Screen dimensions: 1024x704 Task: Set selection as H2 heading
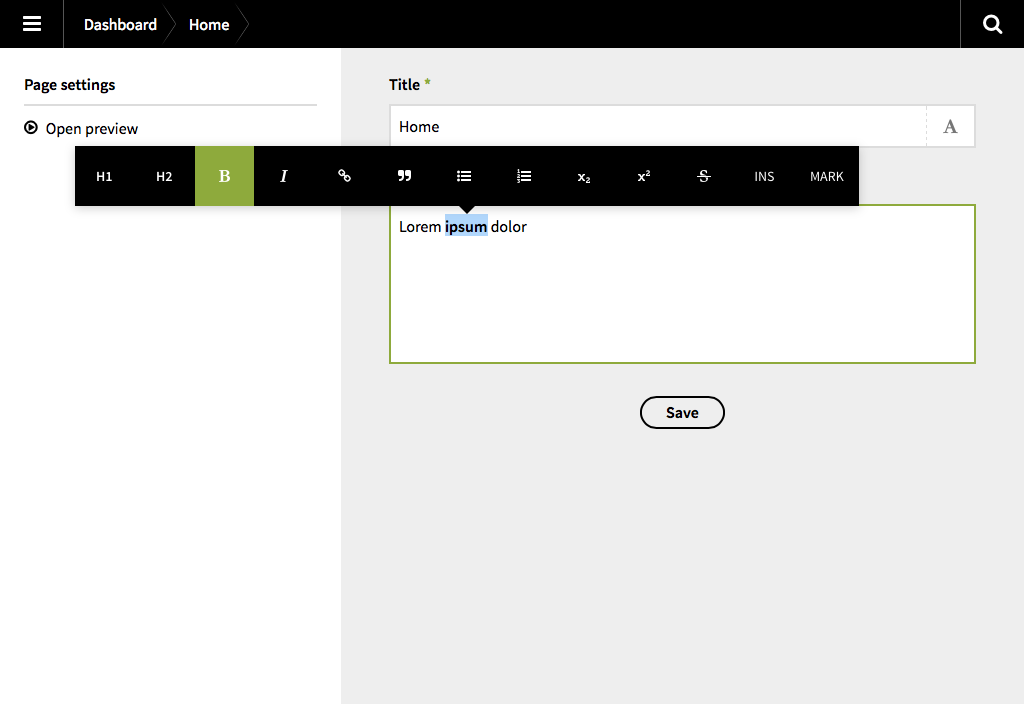(x=164, y=176)
